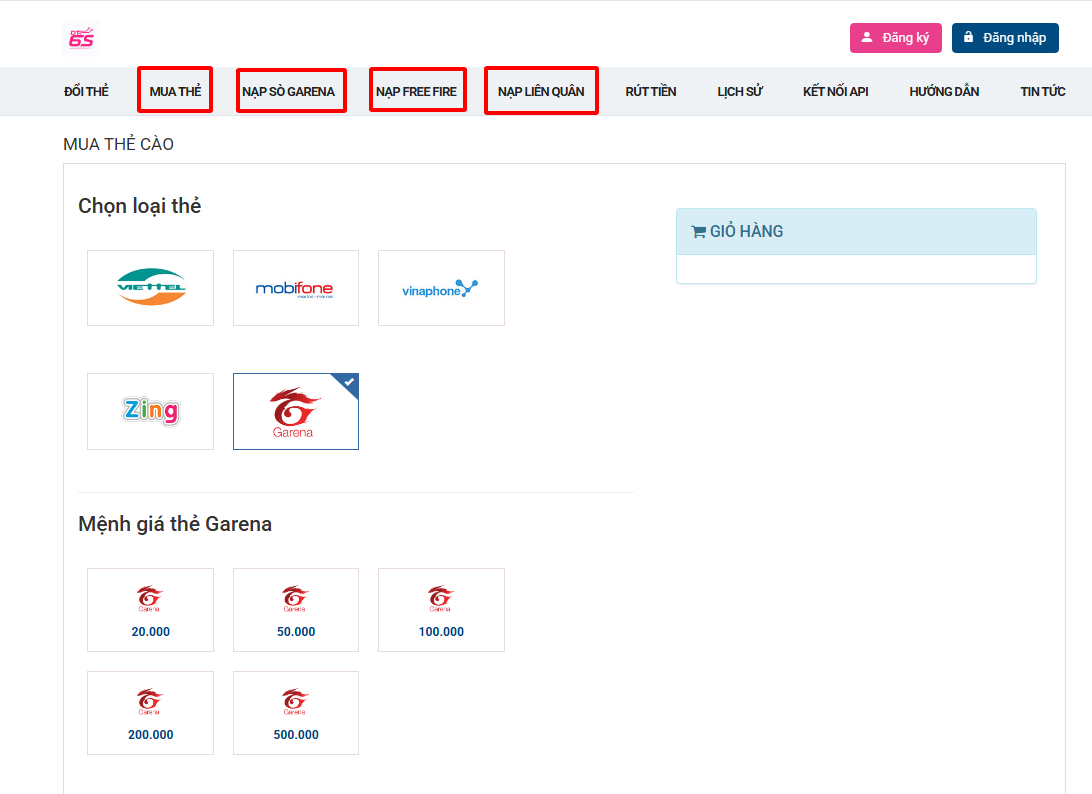Click the 6S site logo

pos(81,38)
